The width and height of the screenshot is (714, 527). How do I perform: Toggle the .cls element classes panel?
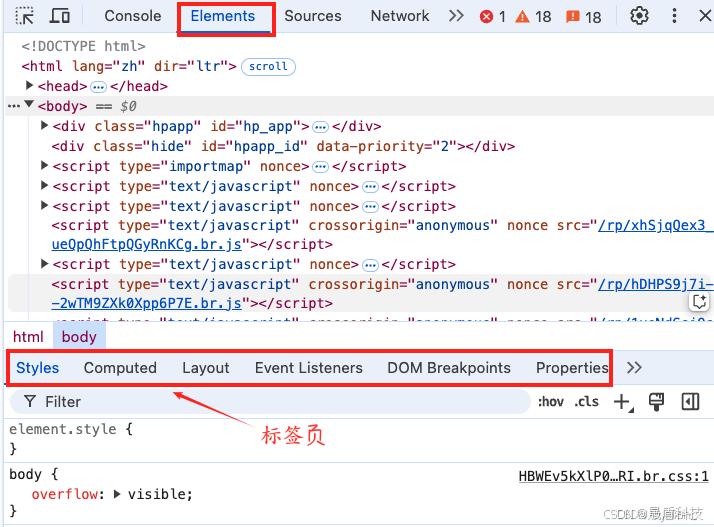(x=586, y=402)
